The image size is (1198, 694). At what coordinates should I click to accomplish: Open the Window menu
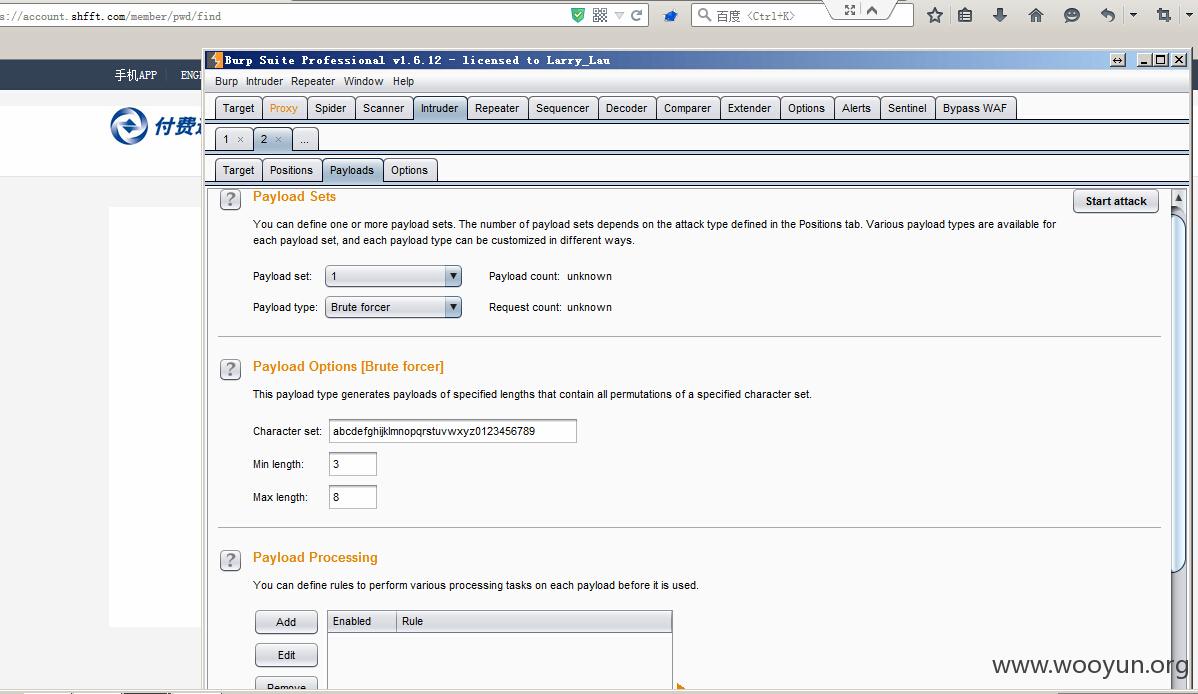[363, 81]
